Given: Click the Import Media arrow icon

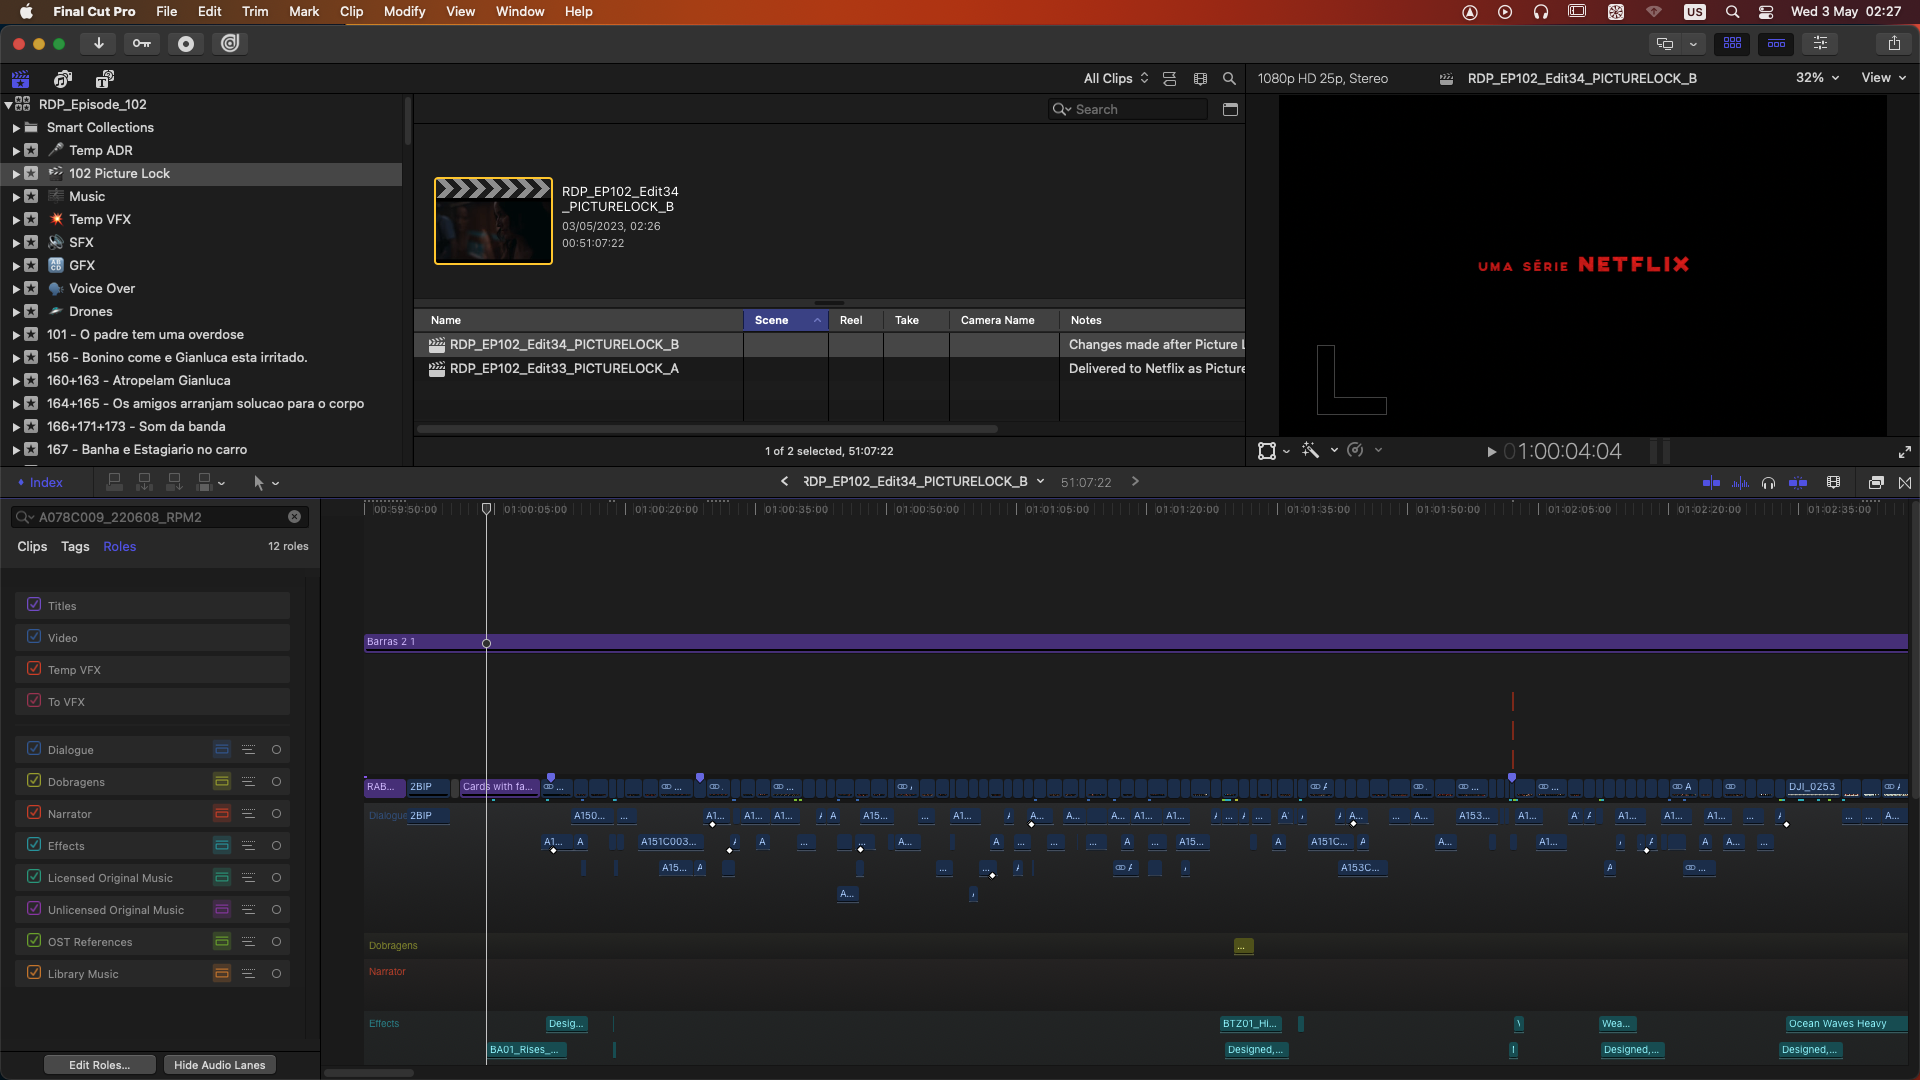Looking at the screenshot, I should [x=98, y=43].
